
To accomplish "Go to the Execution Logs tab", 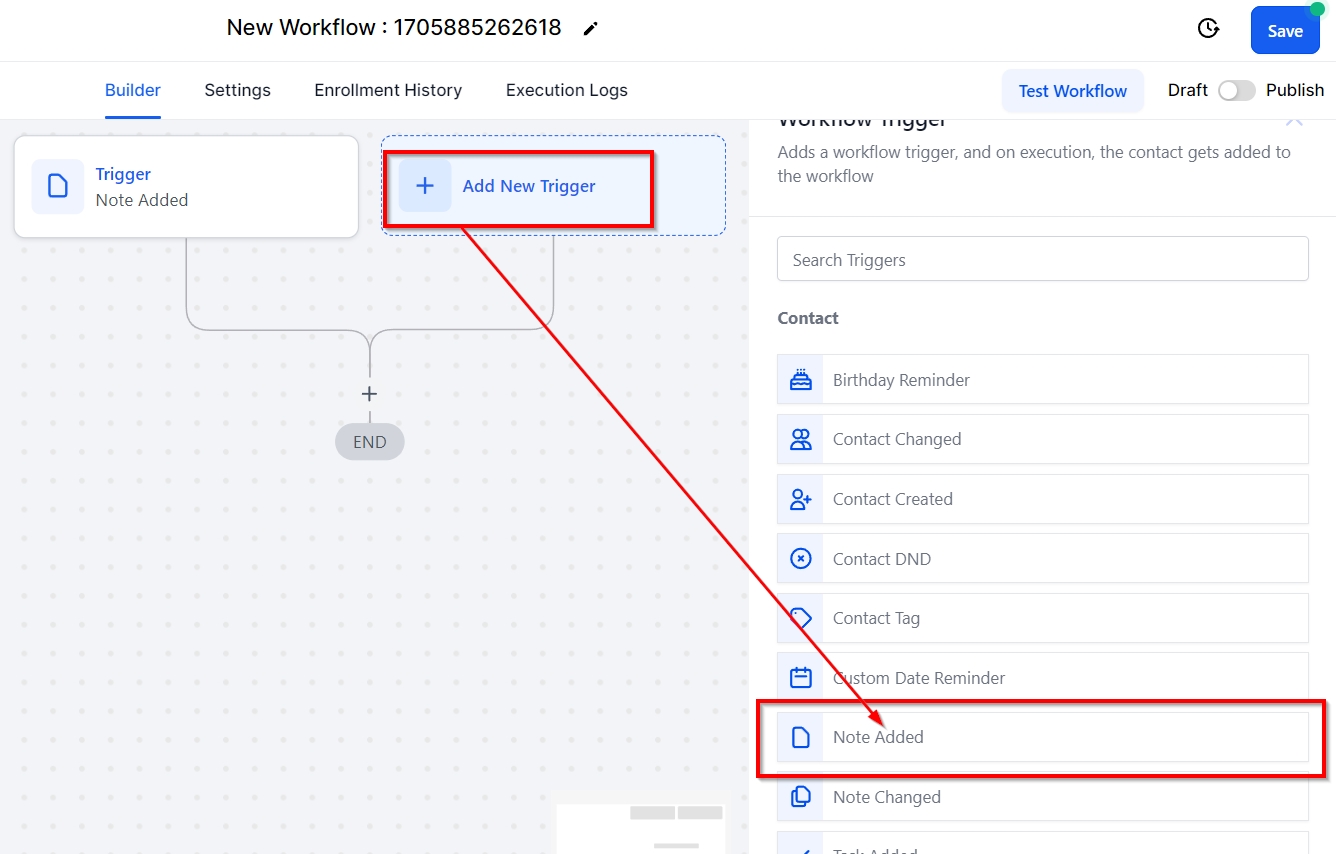I will 566,90.
